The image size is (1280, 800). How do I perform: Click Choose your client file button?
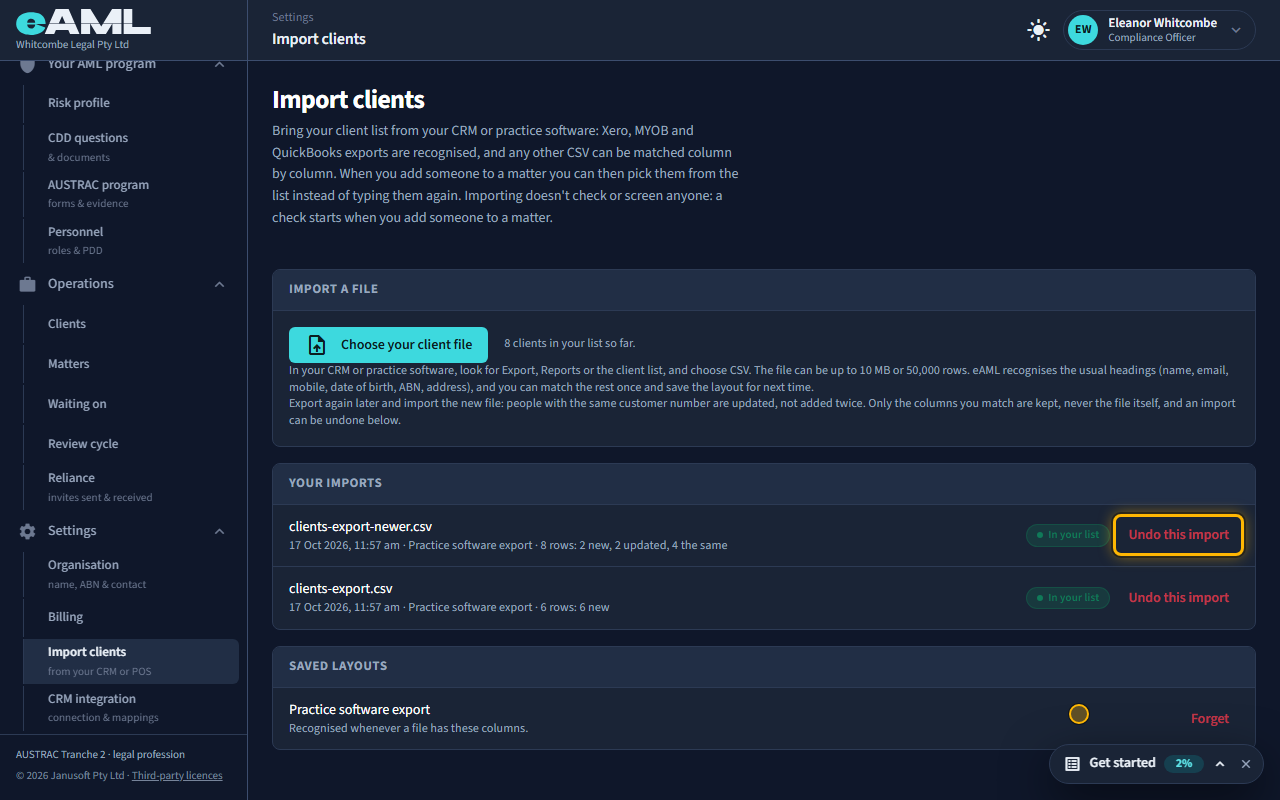point(388,344)
